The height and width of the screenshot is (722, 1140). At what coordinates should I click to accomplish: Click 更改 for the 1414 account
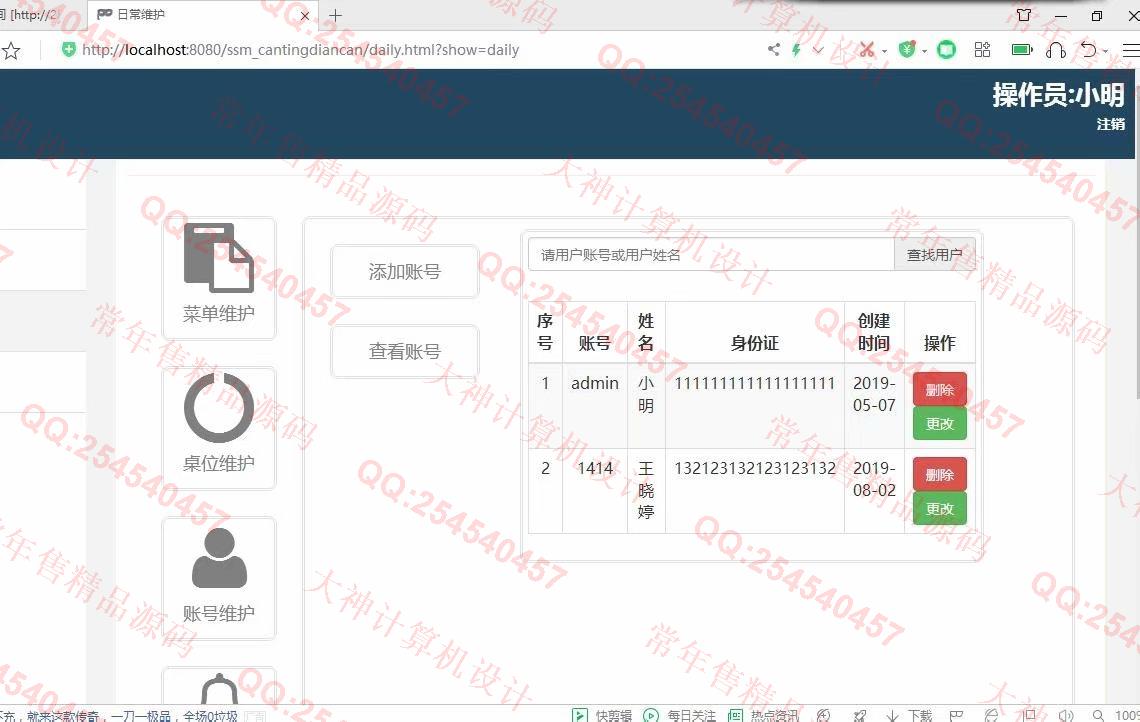pyautogui.click(x=939, y=508)
